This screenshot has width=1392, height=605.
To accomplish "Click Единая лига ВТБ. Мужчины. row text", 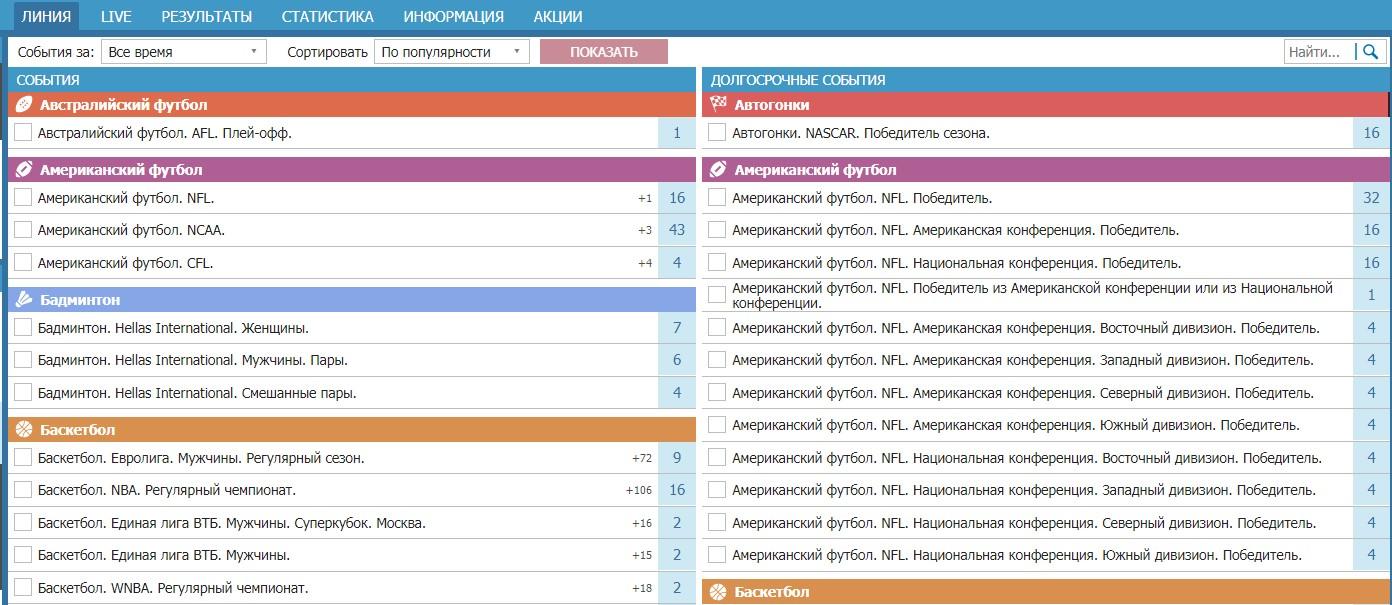I will [164, 555].
